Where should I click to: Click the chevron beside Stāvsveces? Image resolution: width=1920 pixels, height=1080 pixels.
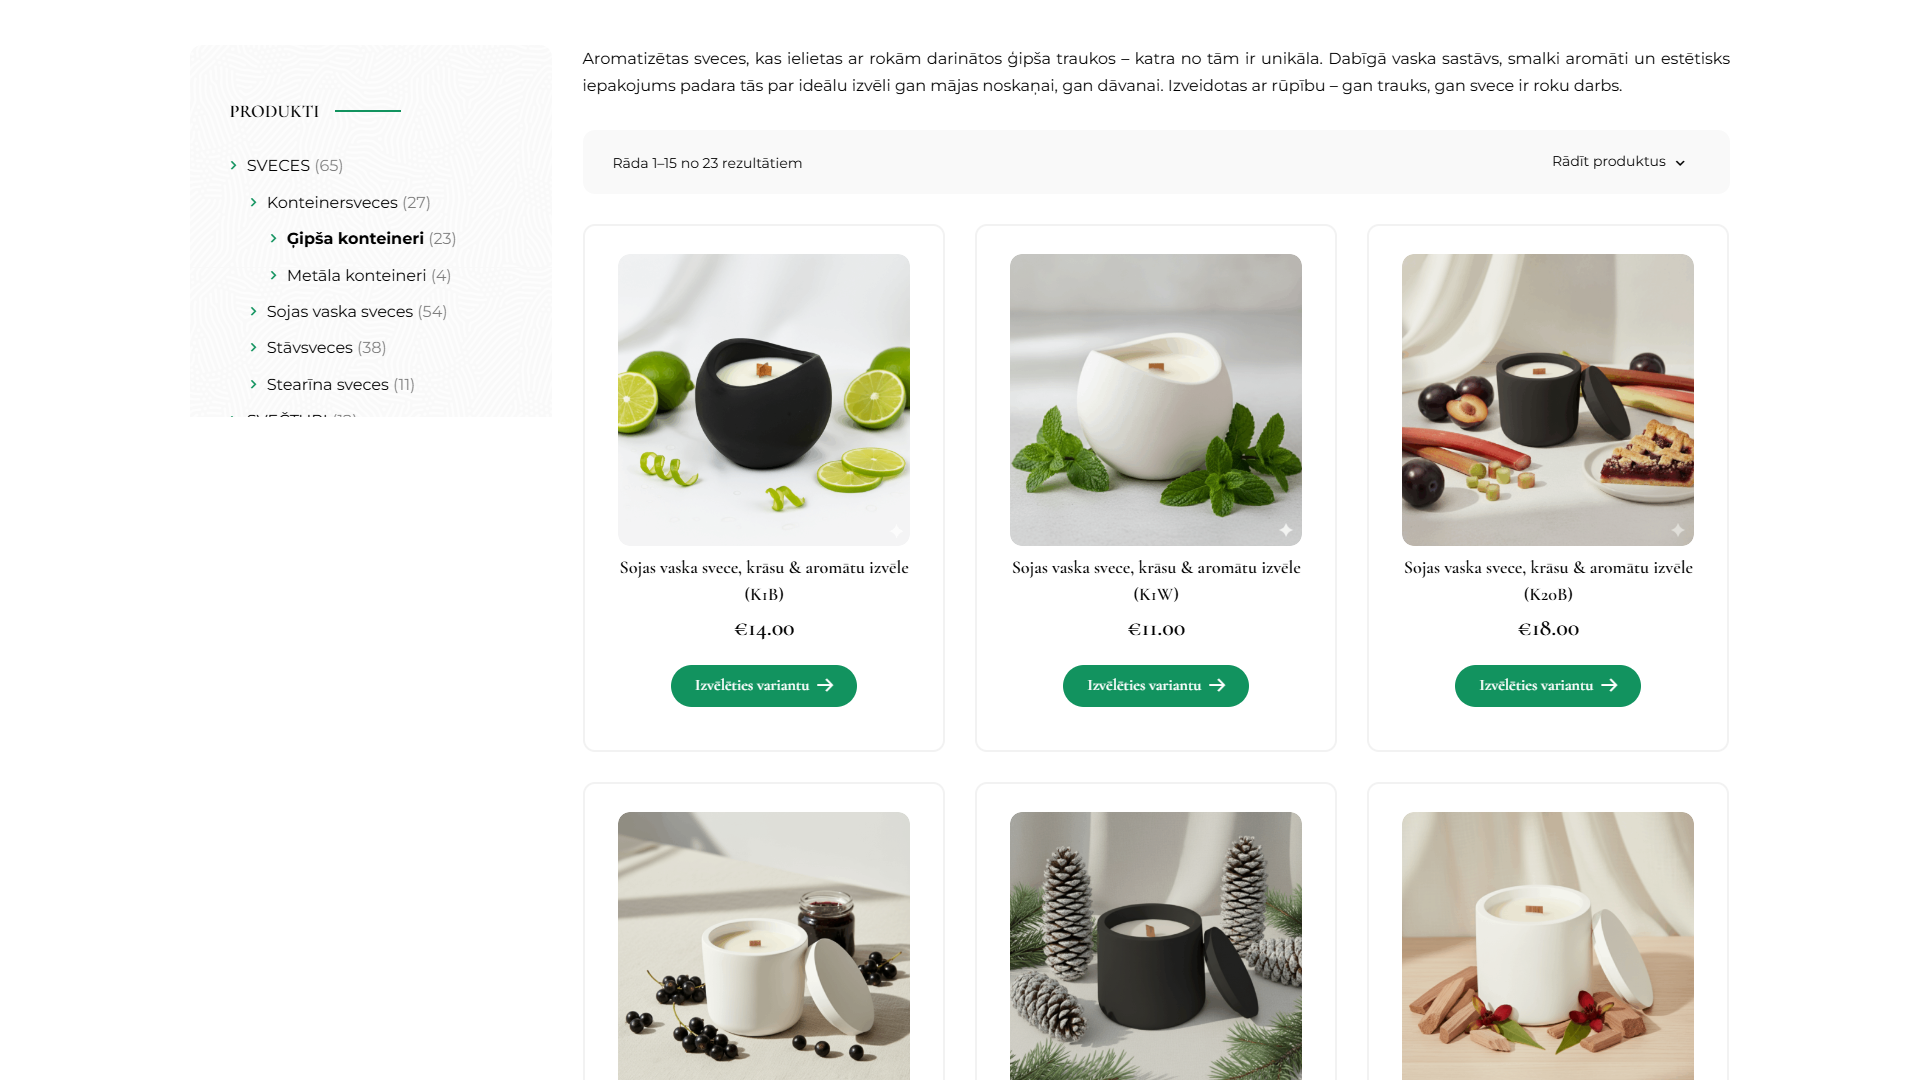pyautogui.click(x=253, y=348)
